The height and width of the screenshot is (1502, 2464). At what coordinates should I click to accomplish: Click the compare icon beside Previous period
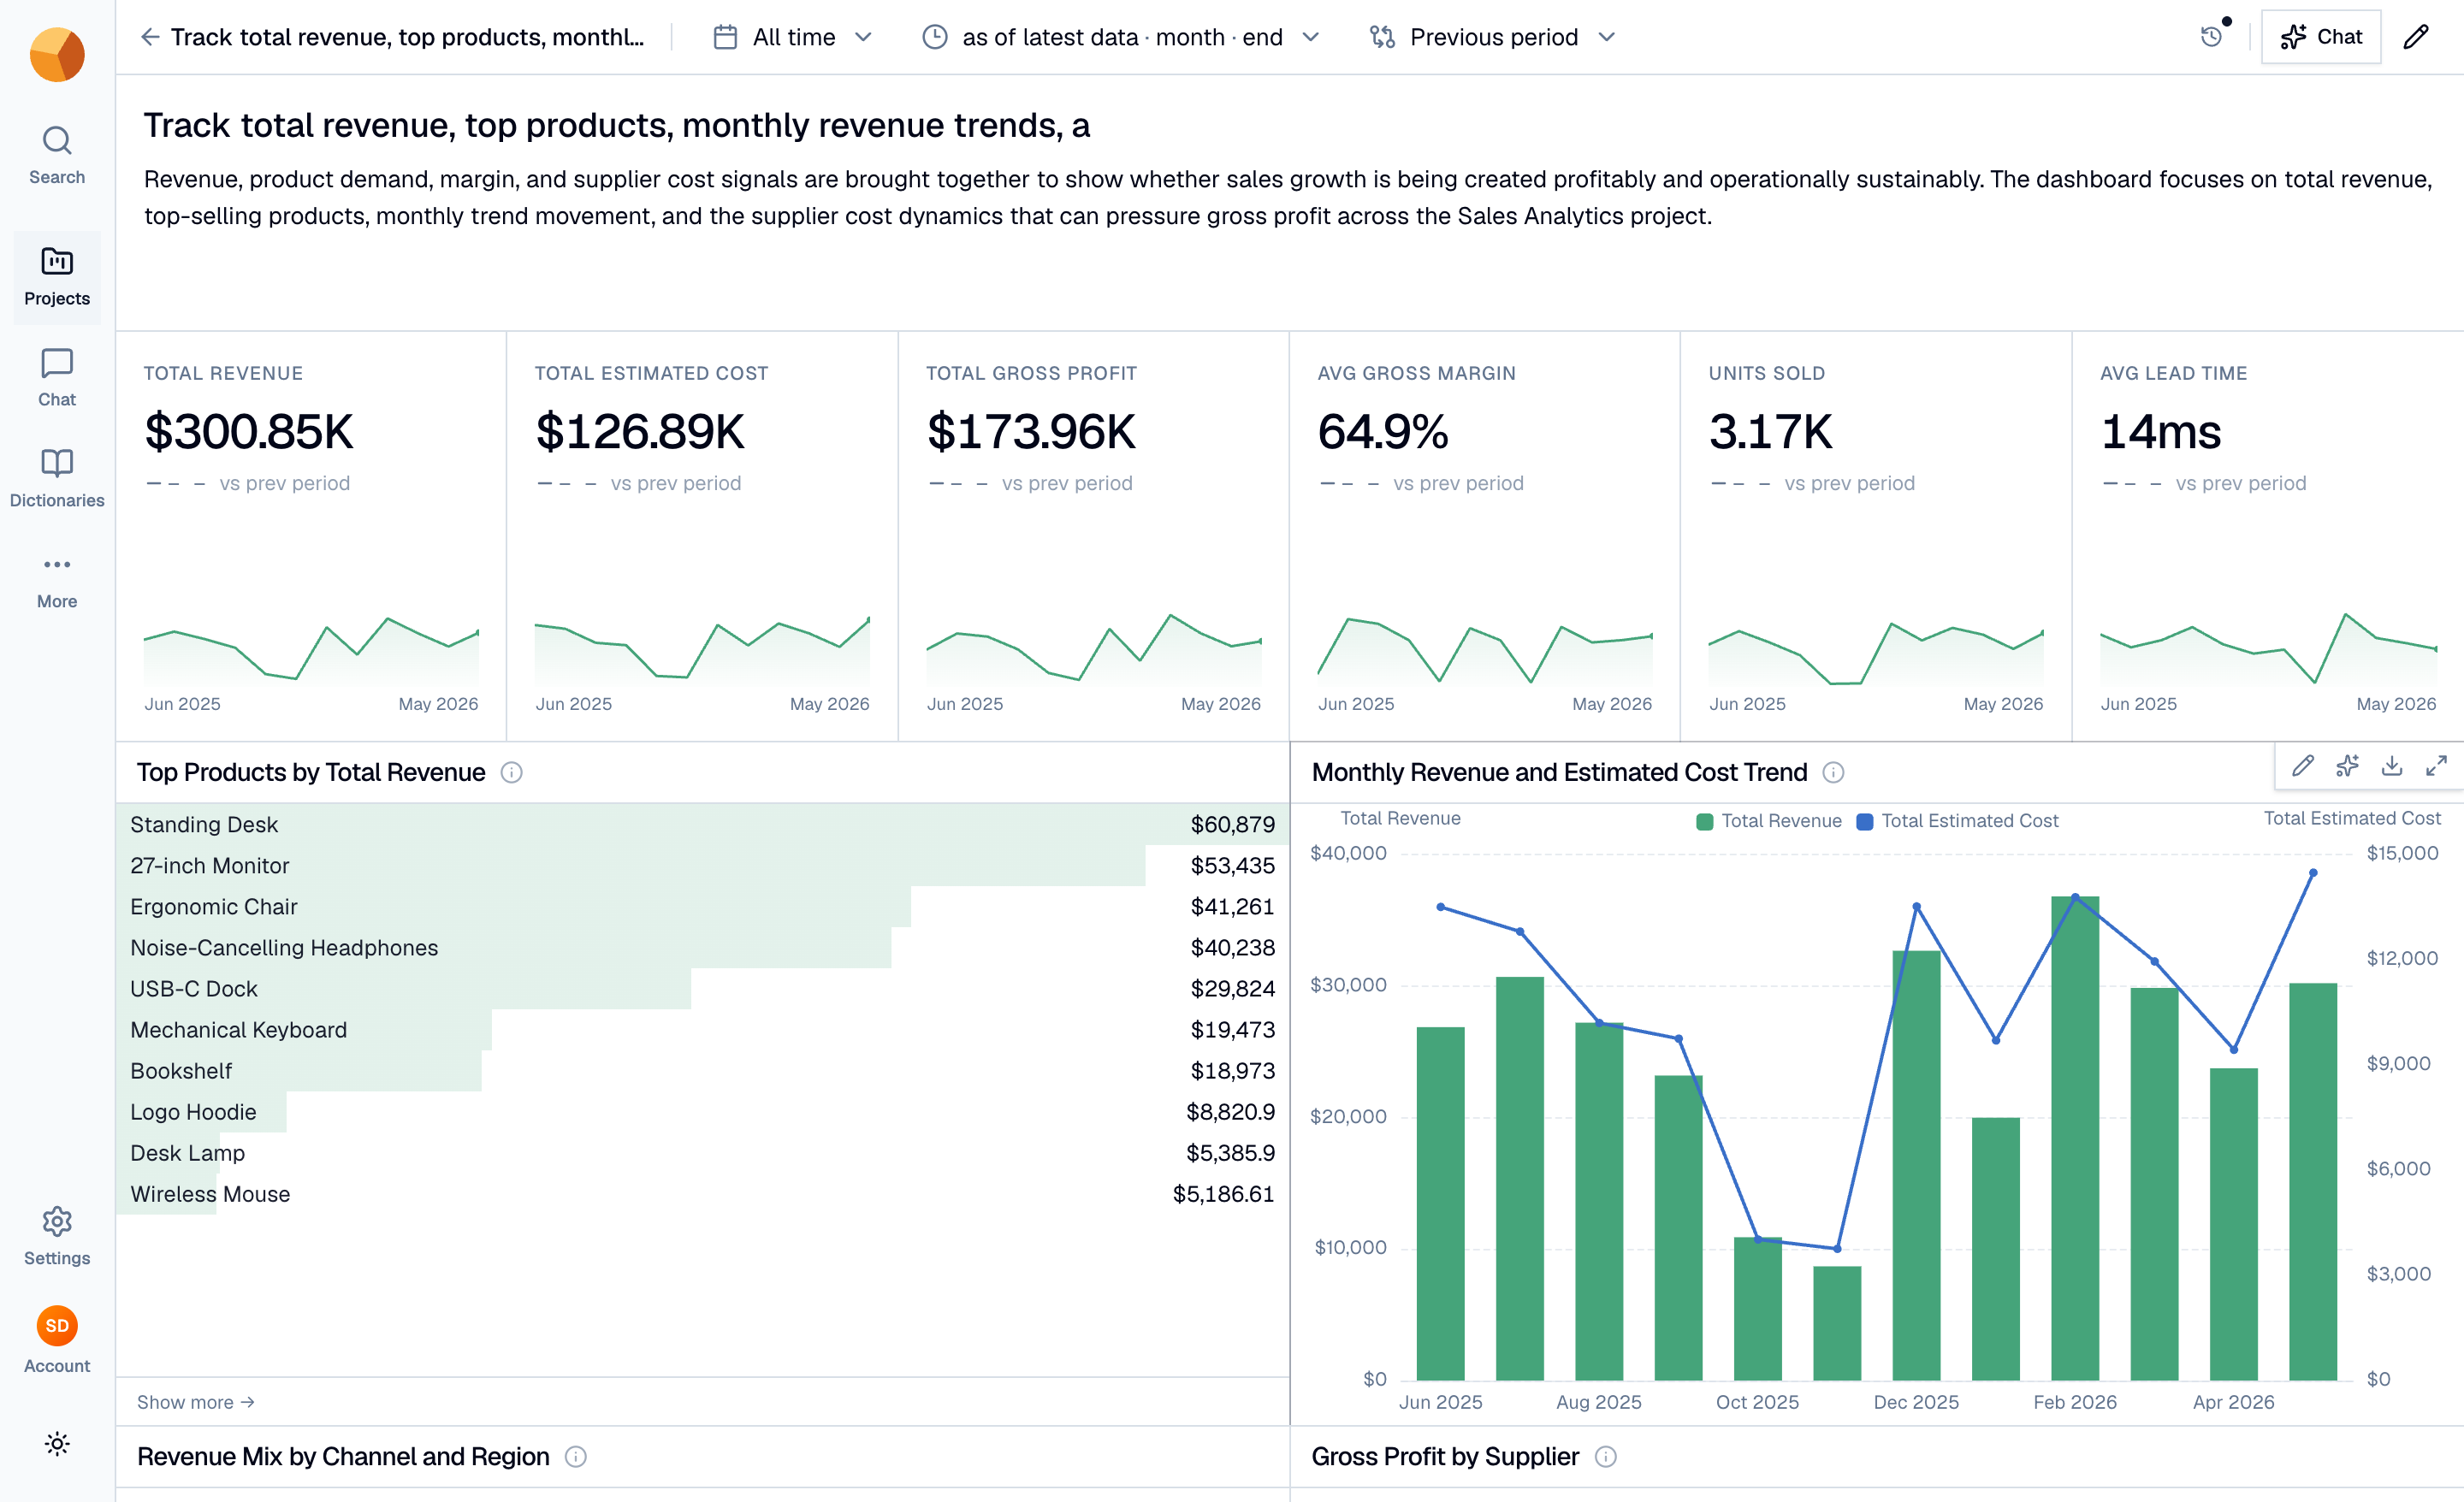1382,37
